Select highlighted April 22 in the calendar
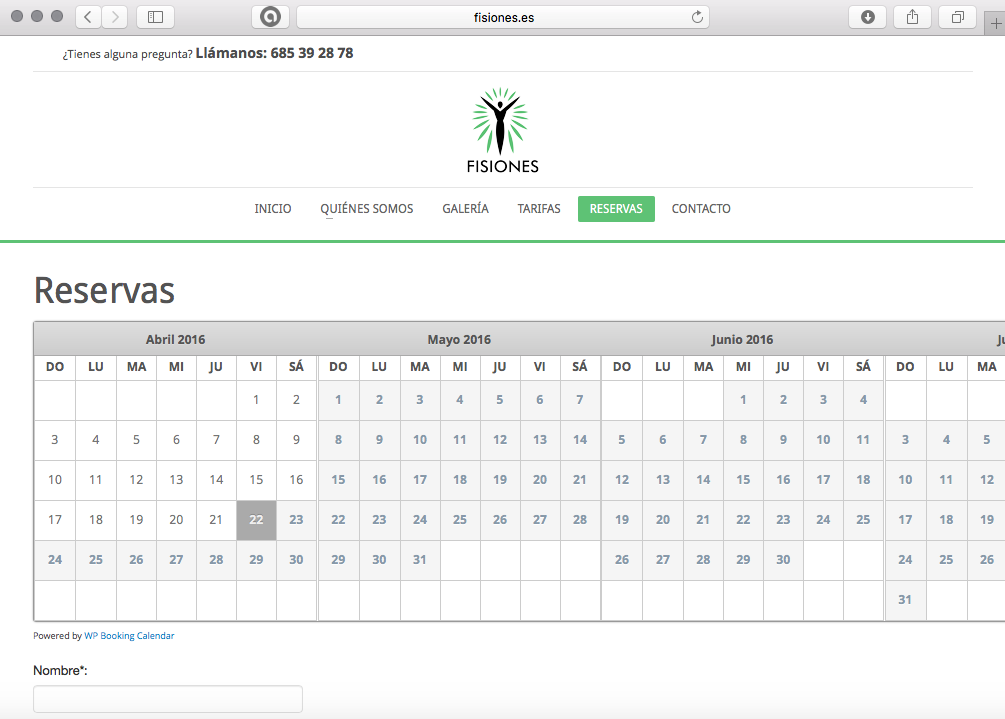 coord(256,520)
